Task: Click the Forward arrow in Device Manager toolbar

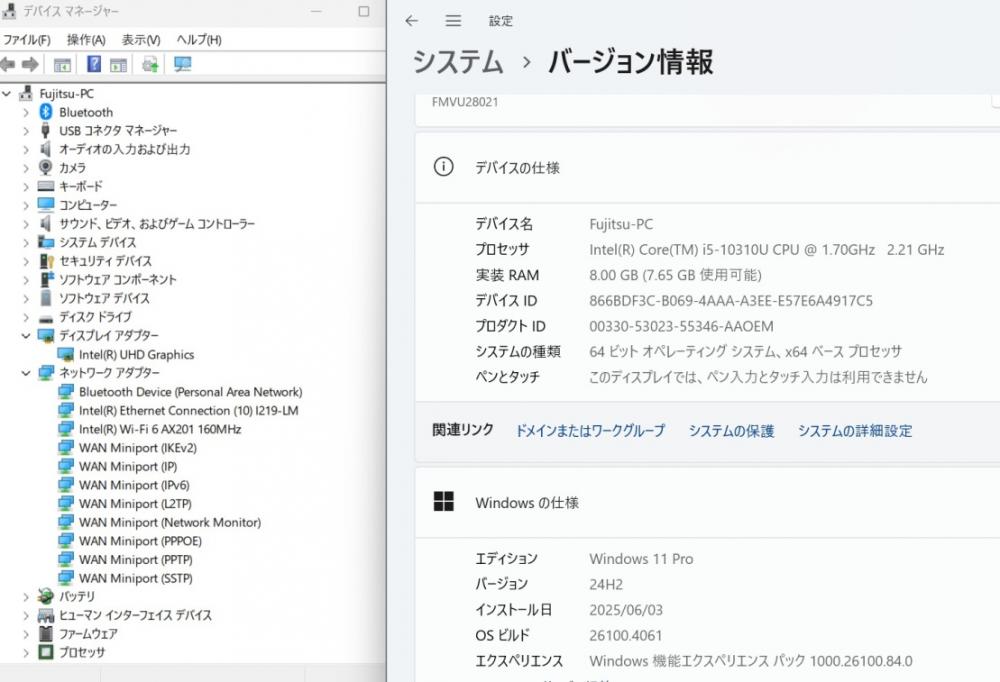Action: [x=30, y=64]
